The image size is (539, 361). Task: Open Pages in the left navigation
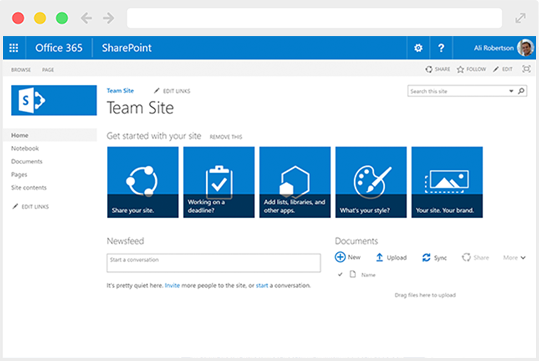(19, 174)
